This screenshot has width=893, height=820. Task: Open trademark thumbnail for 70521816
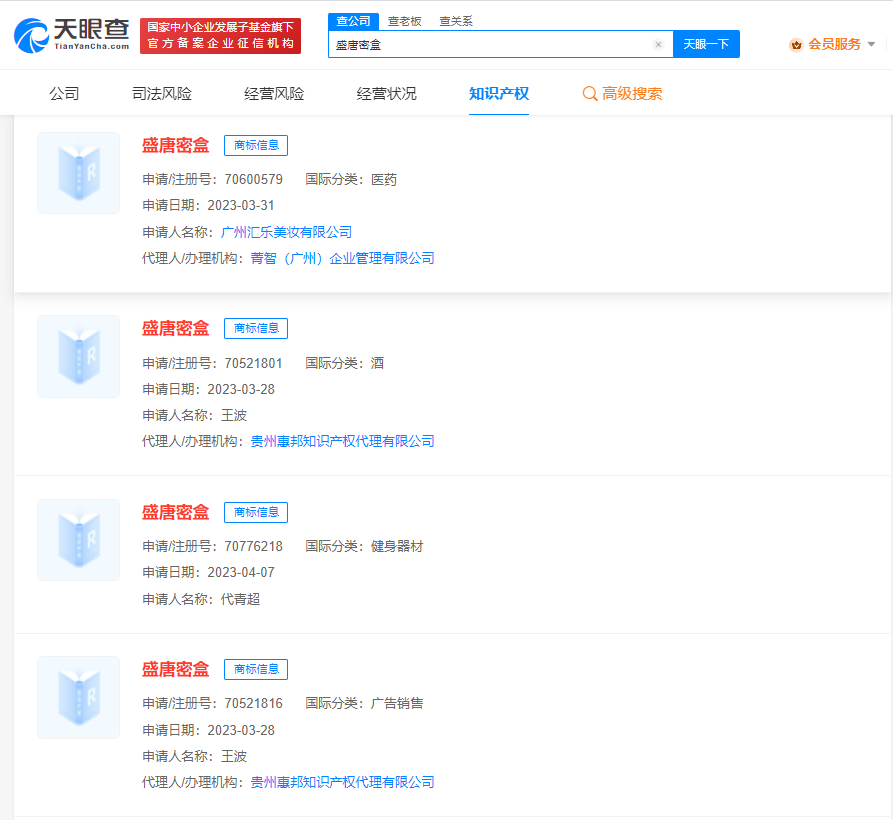(79, 698)
